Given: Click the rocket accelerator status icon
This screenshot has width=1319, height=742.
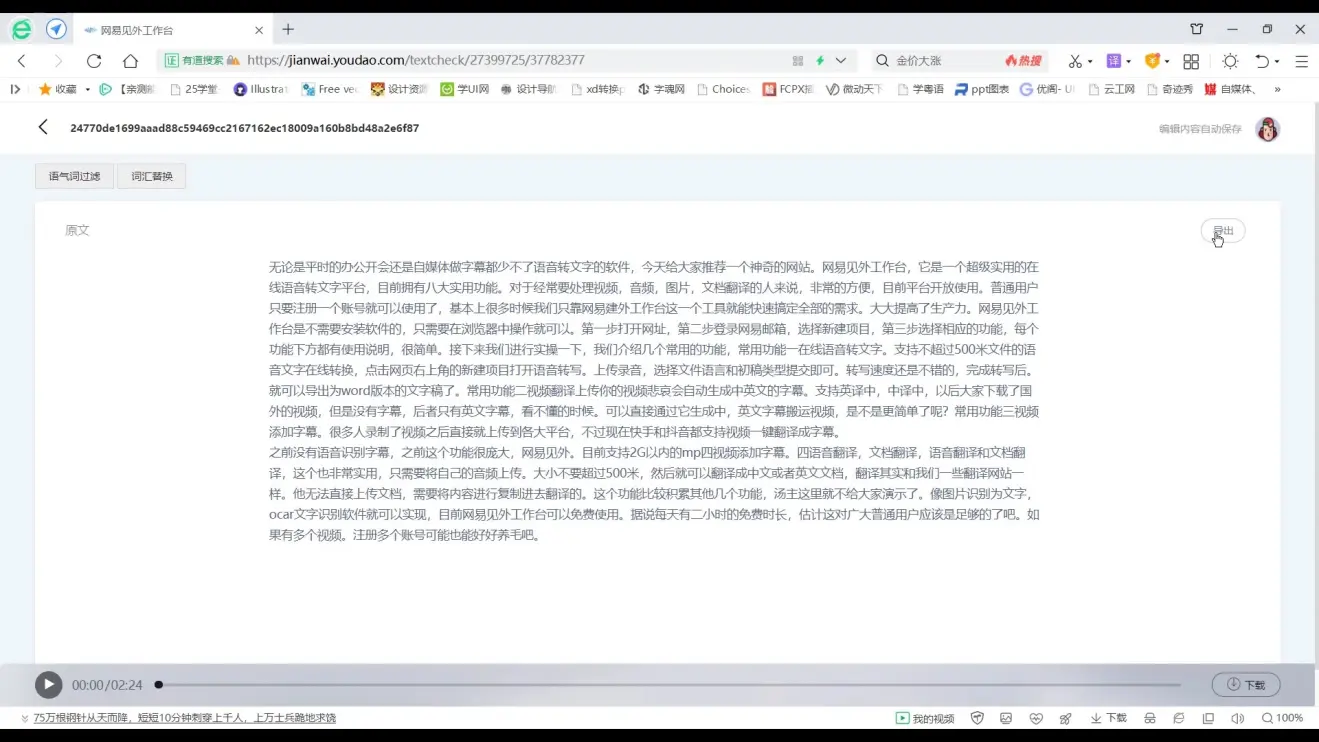Looking at the screenshot, I should [x=1065, y=718].
